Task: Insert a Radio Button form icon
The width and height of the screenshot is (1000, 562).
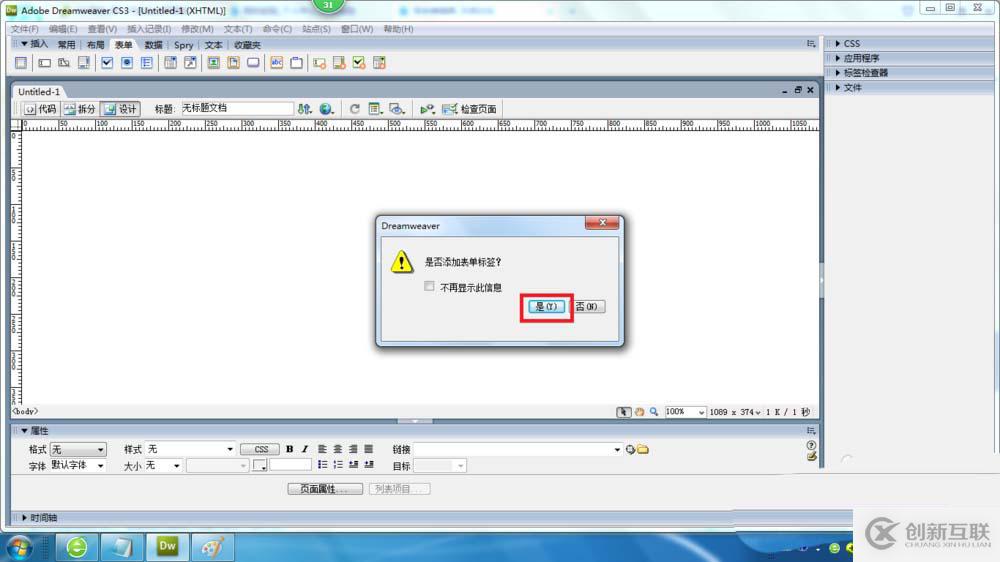Action: click(127, 63)
